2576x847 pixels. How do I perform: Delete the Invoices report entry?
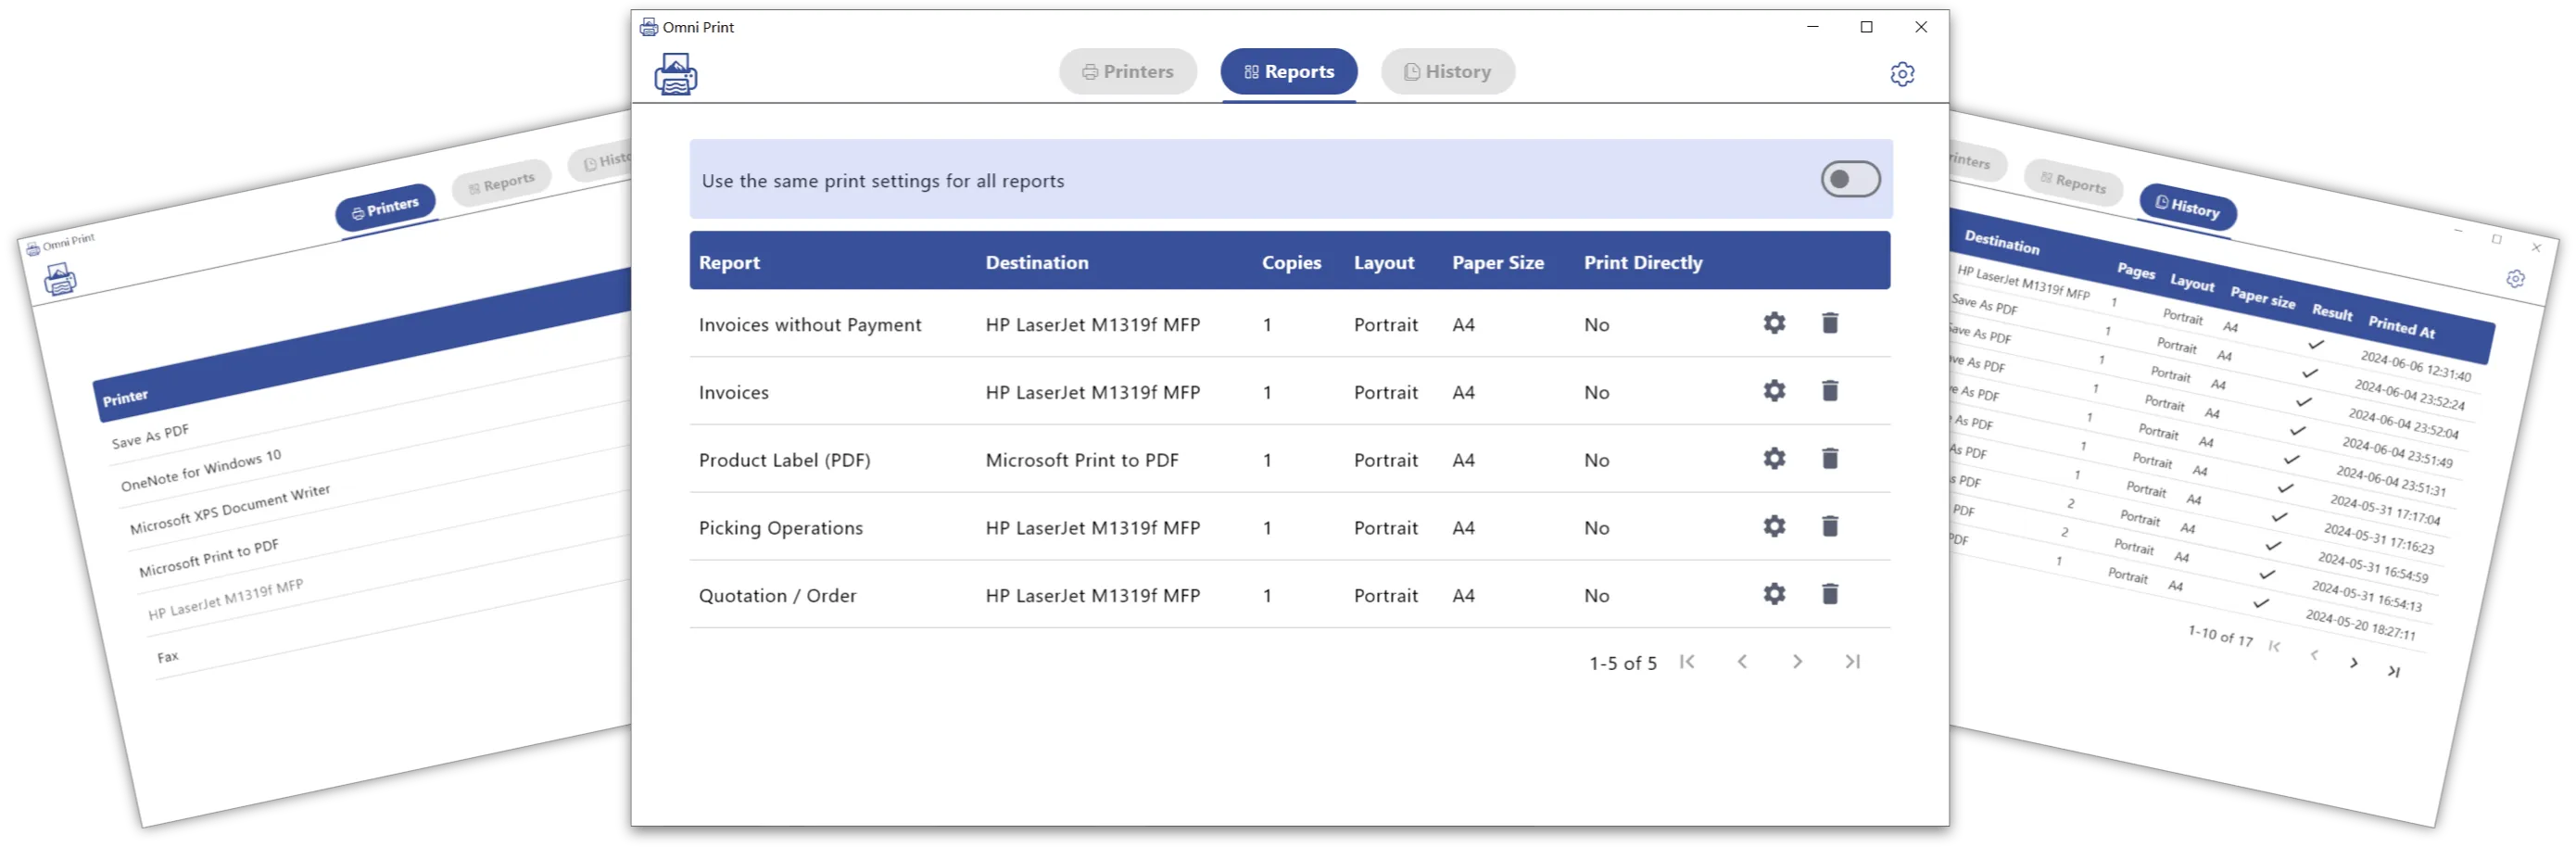[x=1830, y=391]
